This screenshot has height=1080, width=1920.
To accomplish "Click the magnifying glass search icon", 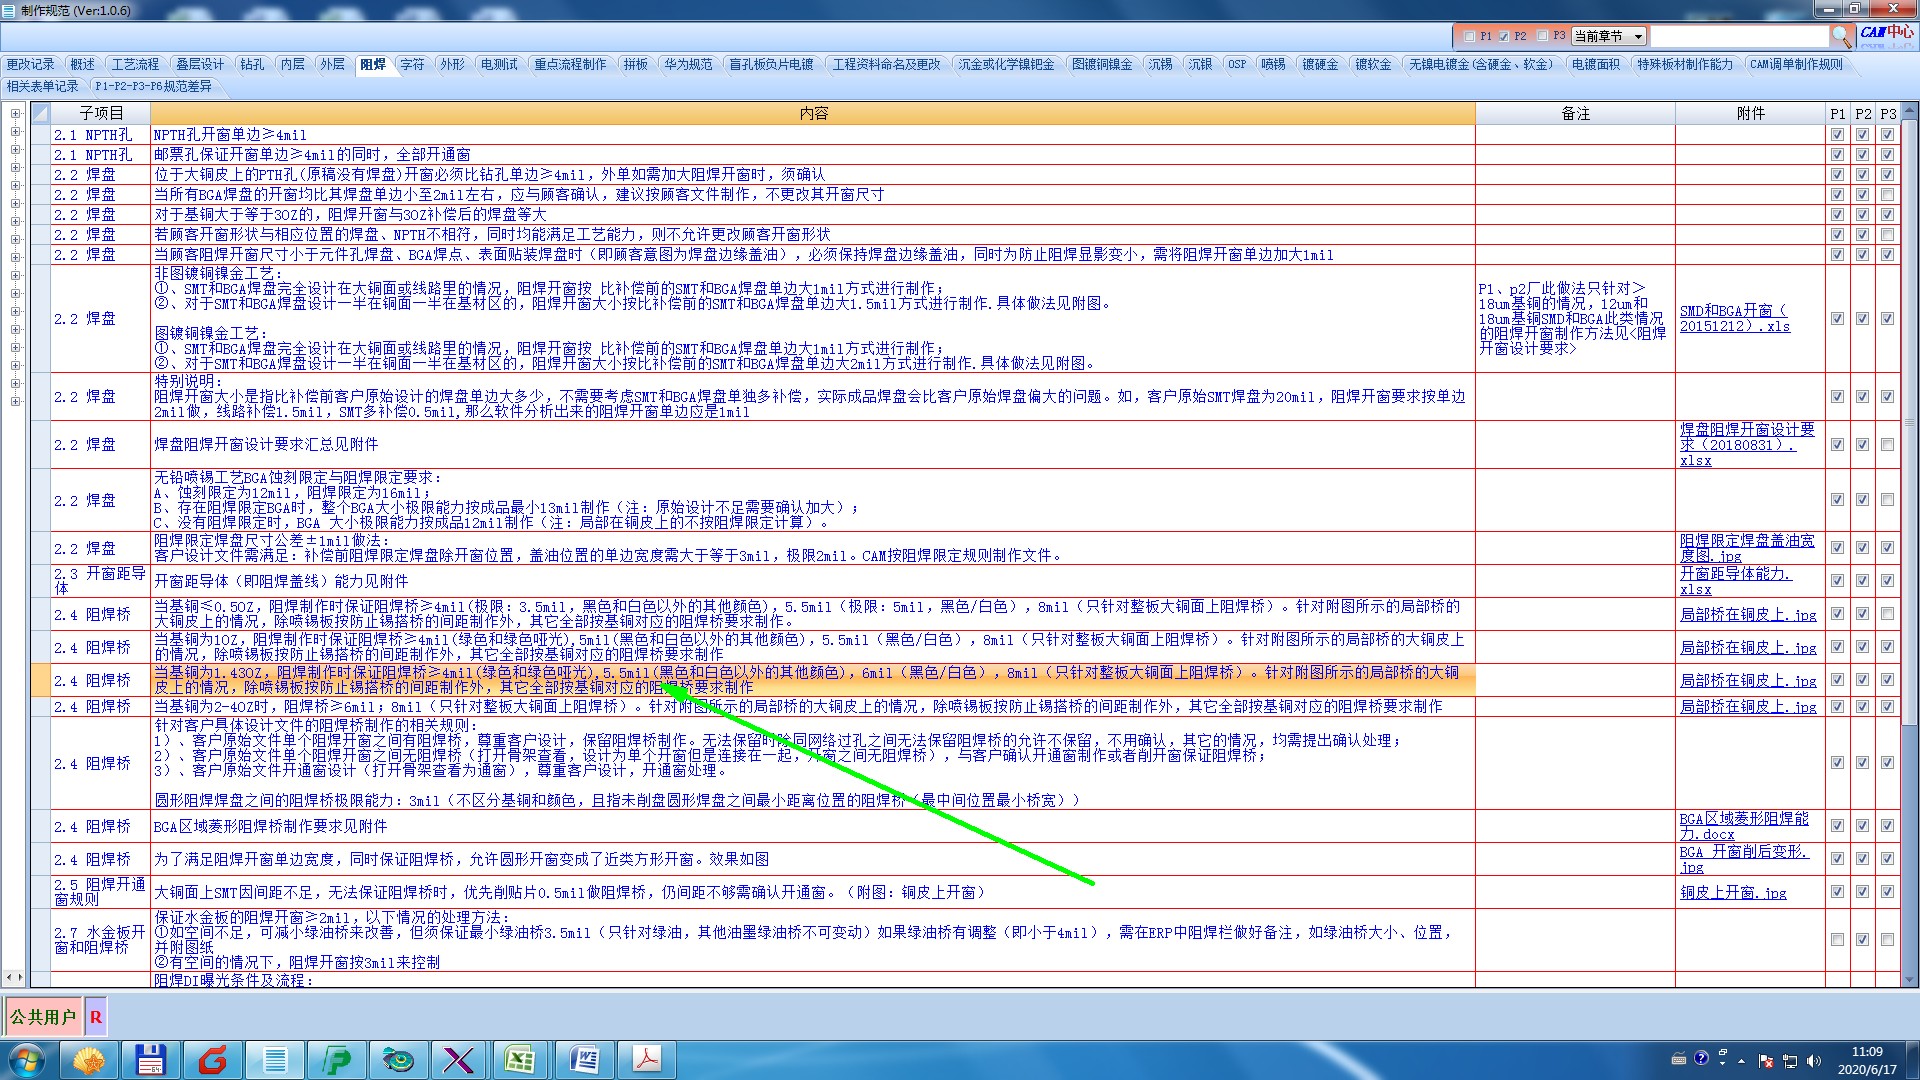I will [1840, 36].
